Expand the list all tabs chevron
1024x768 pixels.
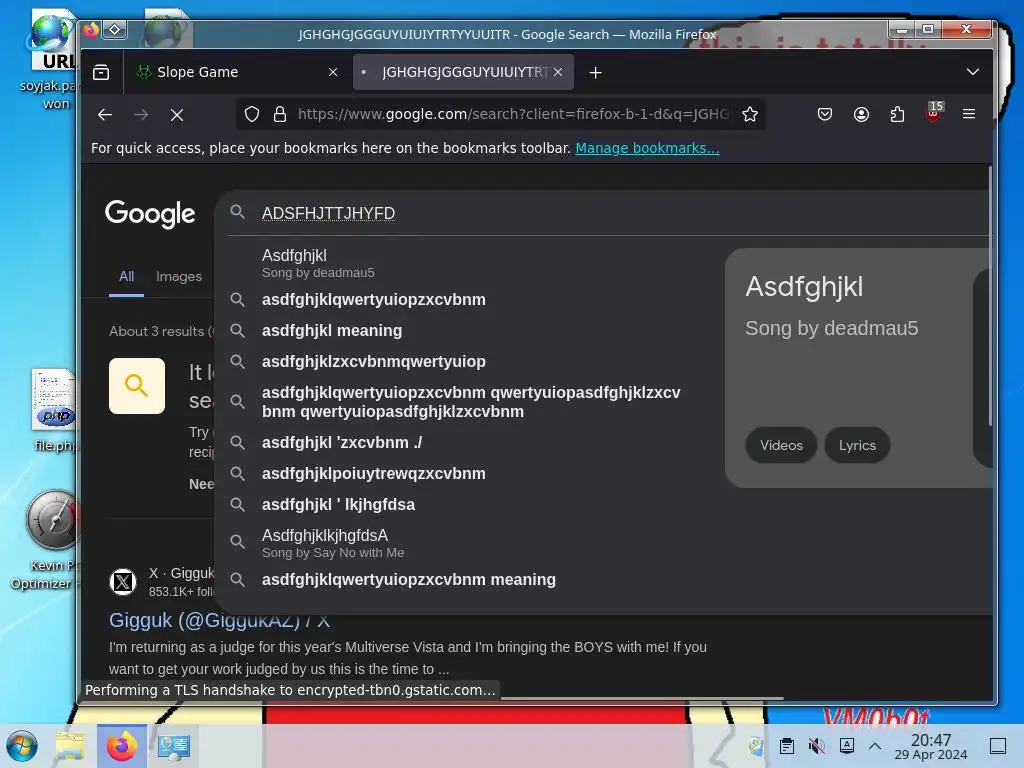point(972,72)
